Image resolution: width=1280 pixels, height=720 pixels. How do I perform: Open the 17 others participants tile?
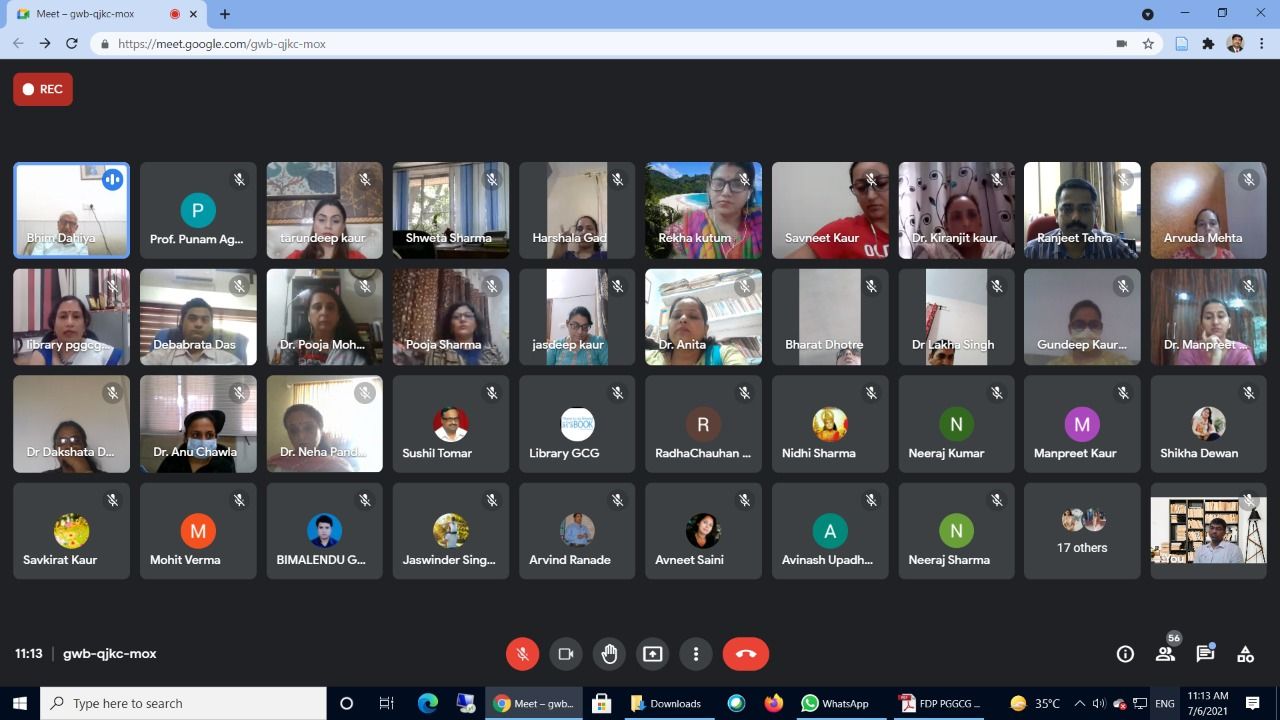(1082, 531)
